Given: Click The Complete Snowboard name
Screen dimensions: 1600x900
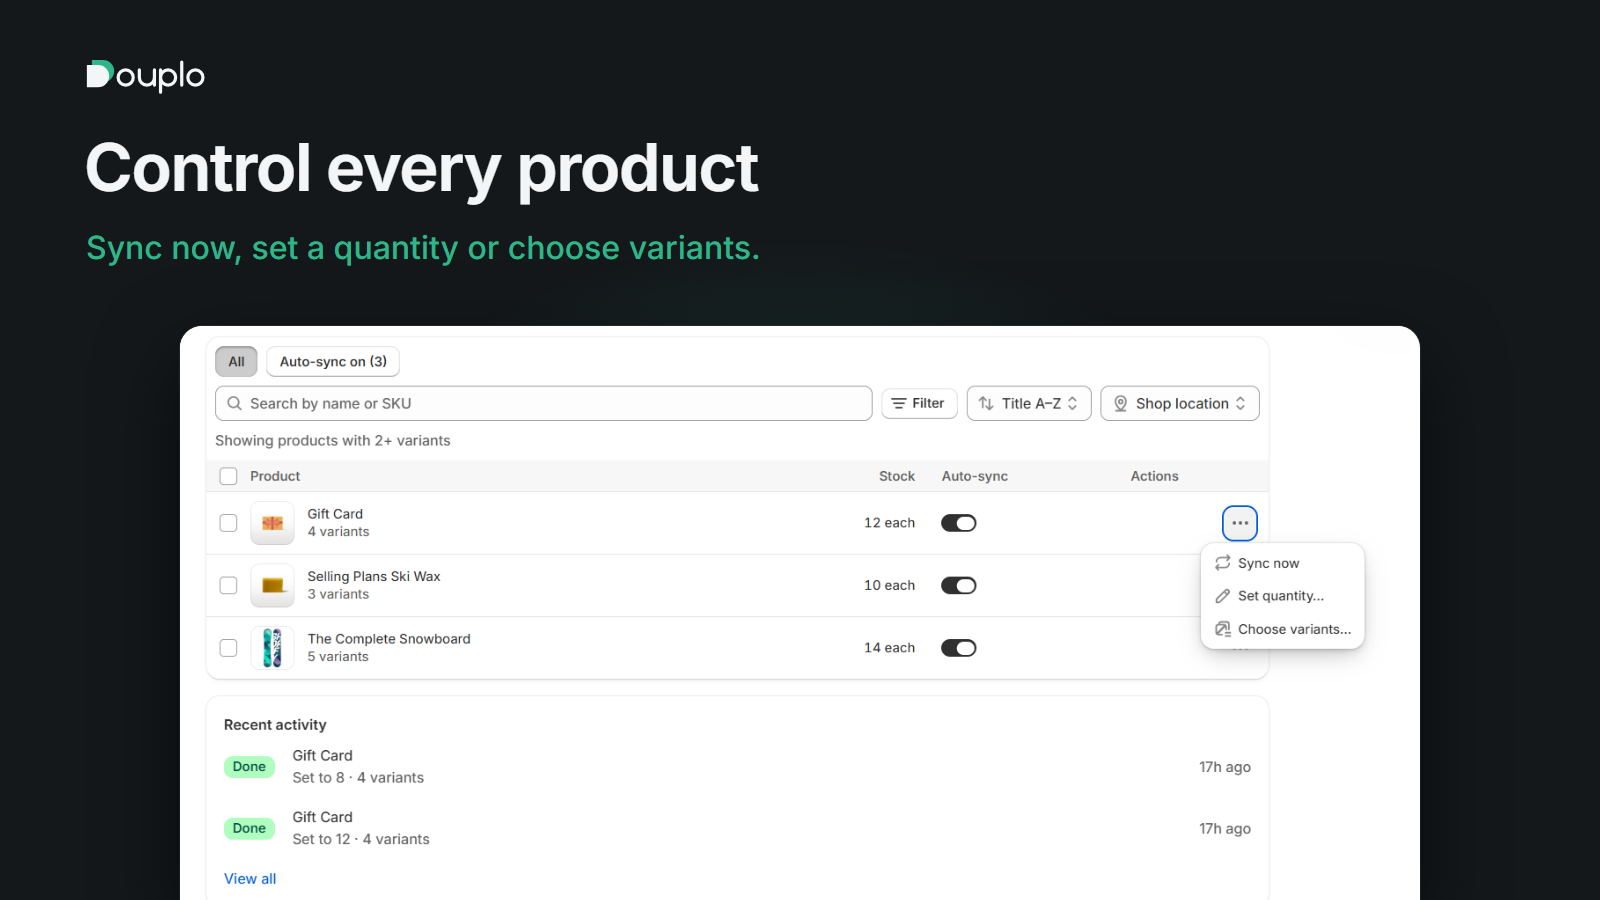Looking at the screenshot, I should (x=389, y=639).
